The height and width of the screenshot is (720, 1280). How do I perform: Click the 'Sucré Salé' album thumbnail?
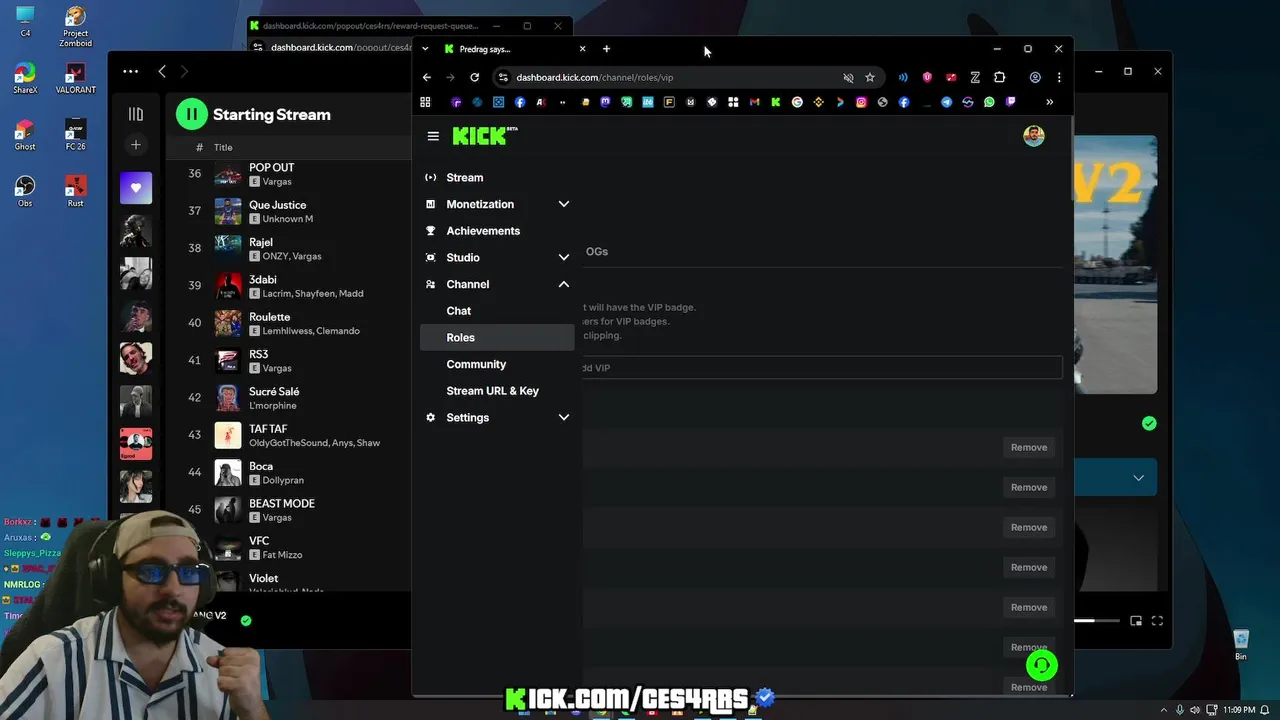228,398
